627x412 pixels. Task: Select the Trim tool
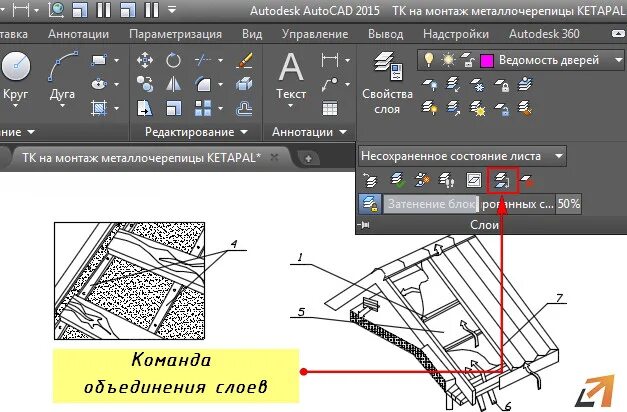tap(203, 60)
